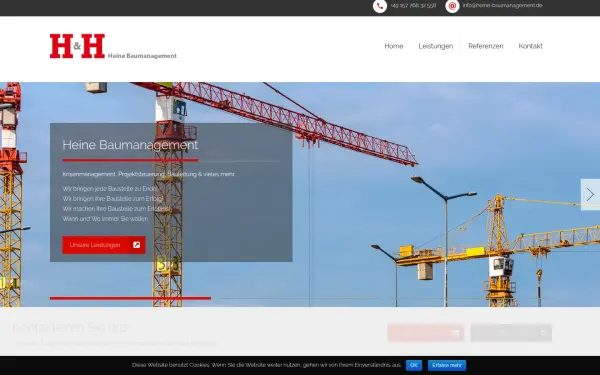Viewport: 600px width, 375px height.
Task: Click the cookie notice message text
Action: 266,365
